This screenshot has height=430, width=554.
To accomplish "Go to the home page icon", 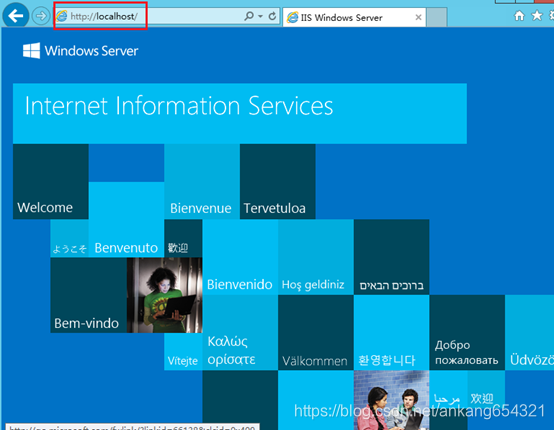I will 519,16.
